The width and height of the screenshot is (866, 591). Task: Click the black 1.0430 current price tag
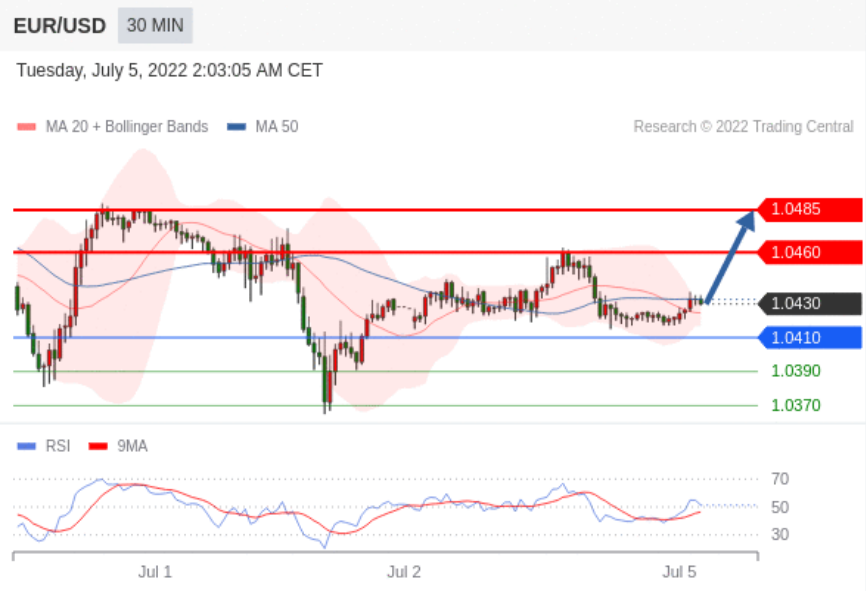[810, 303]
